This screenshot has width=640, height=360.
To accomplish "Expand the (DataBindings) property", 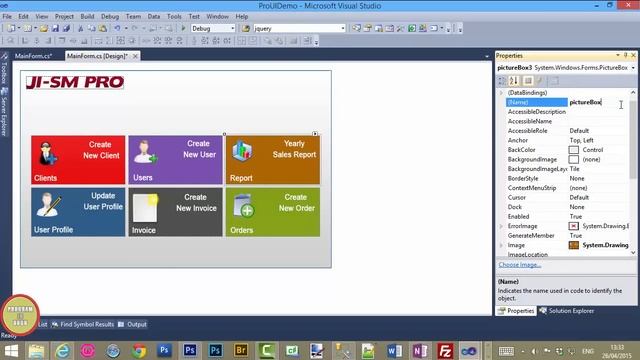I will pyautogui.click(x=501, y=93).
